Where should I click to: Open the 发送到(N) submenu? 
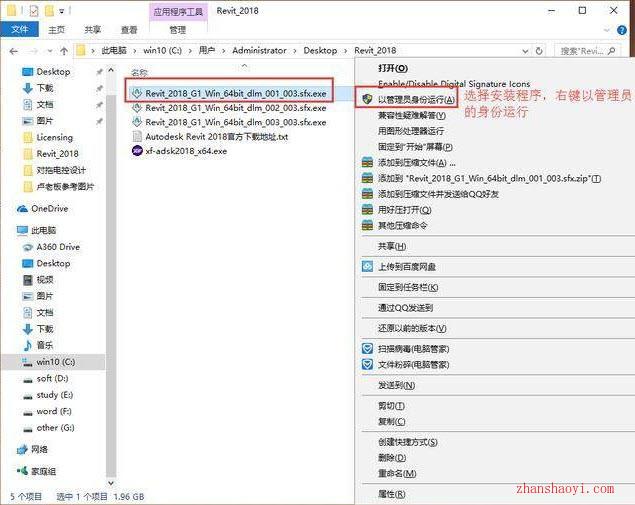396,385
